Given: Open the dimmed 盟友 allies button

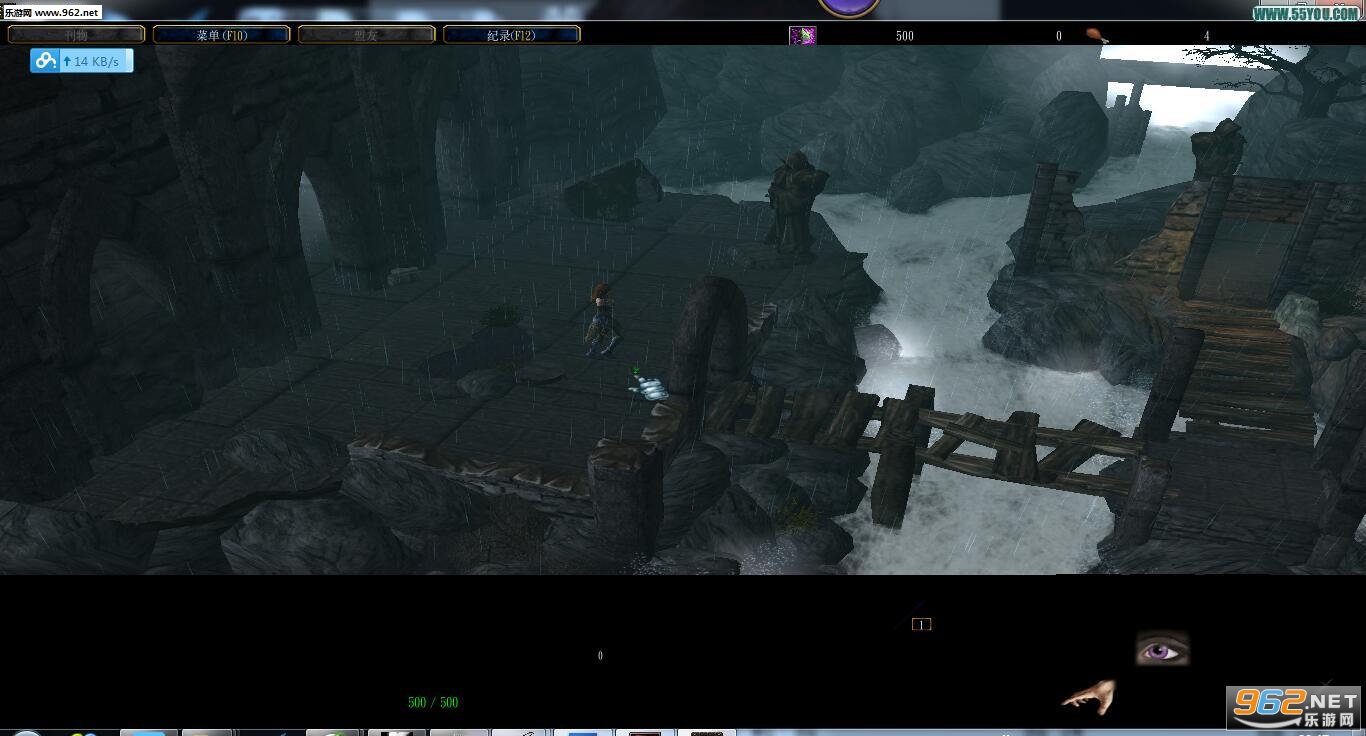Looking at the screenshot, I should tap(367, 35).
